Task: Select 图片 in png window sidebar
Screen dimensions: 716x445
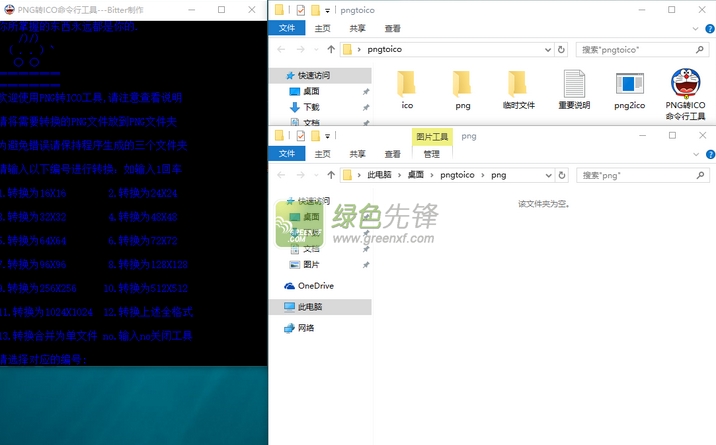Action: click(305, 264)
